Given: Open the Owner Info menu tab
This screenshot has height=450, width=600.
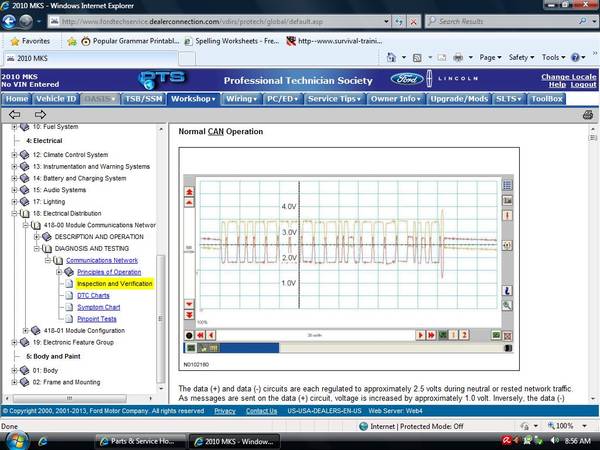Looking at the screenshot, I should coord(395,99).
